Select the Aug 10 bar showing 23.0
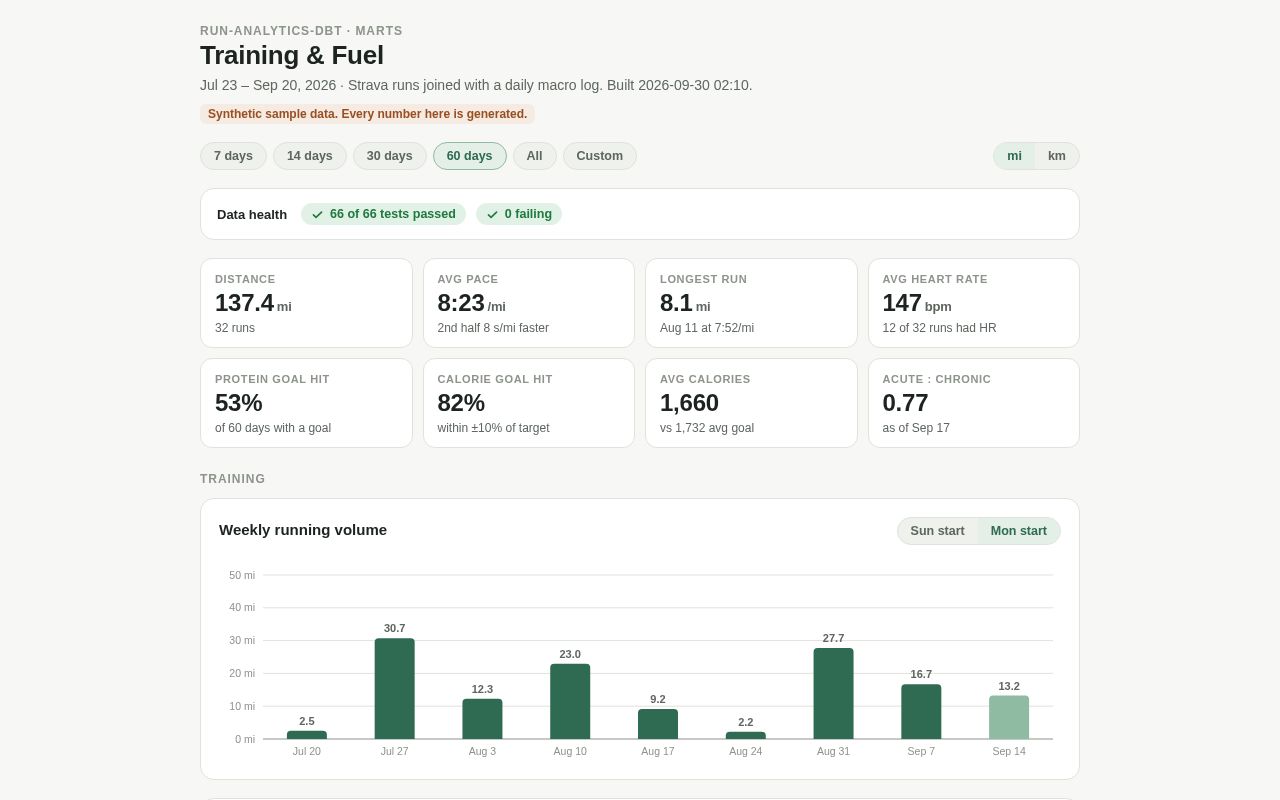This screenshot has height=800, width=1280. point(570,701)
